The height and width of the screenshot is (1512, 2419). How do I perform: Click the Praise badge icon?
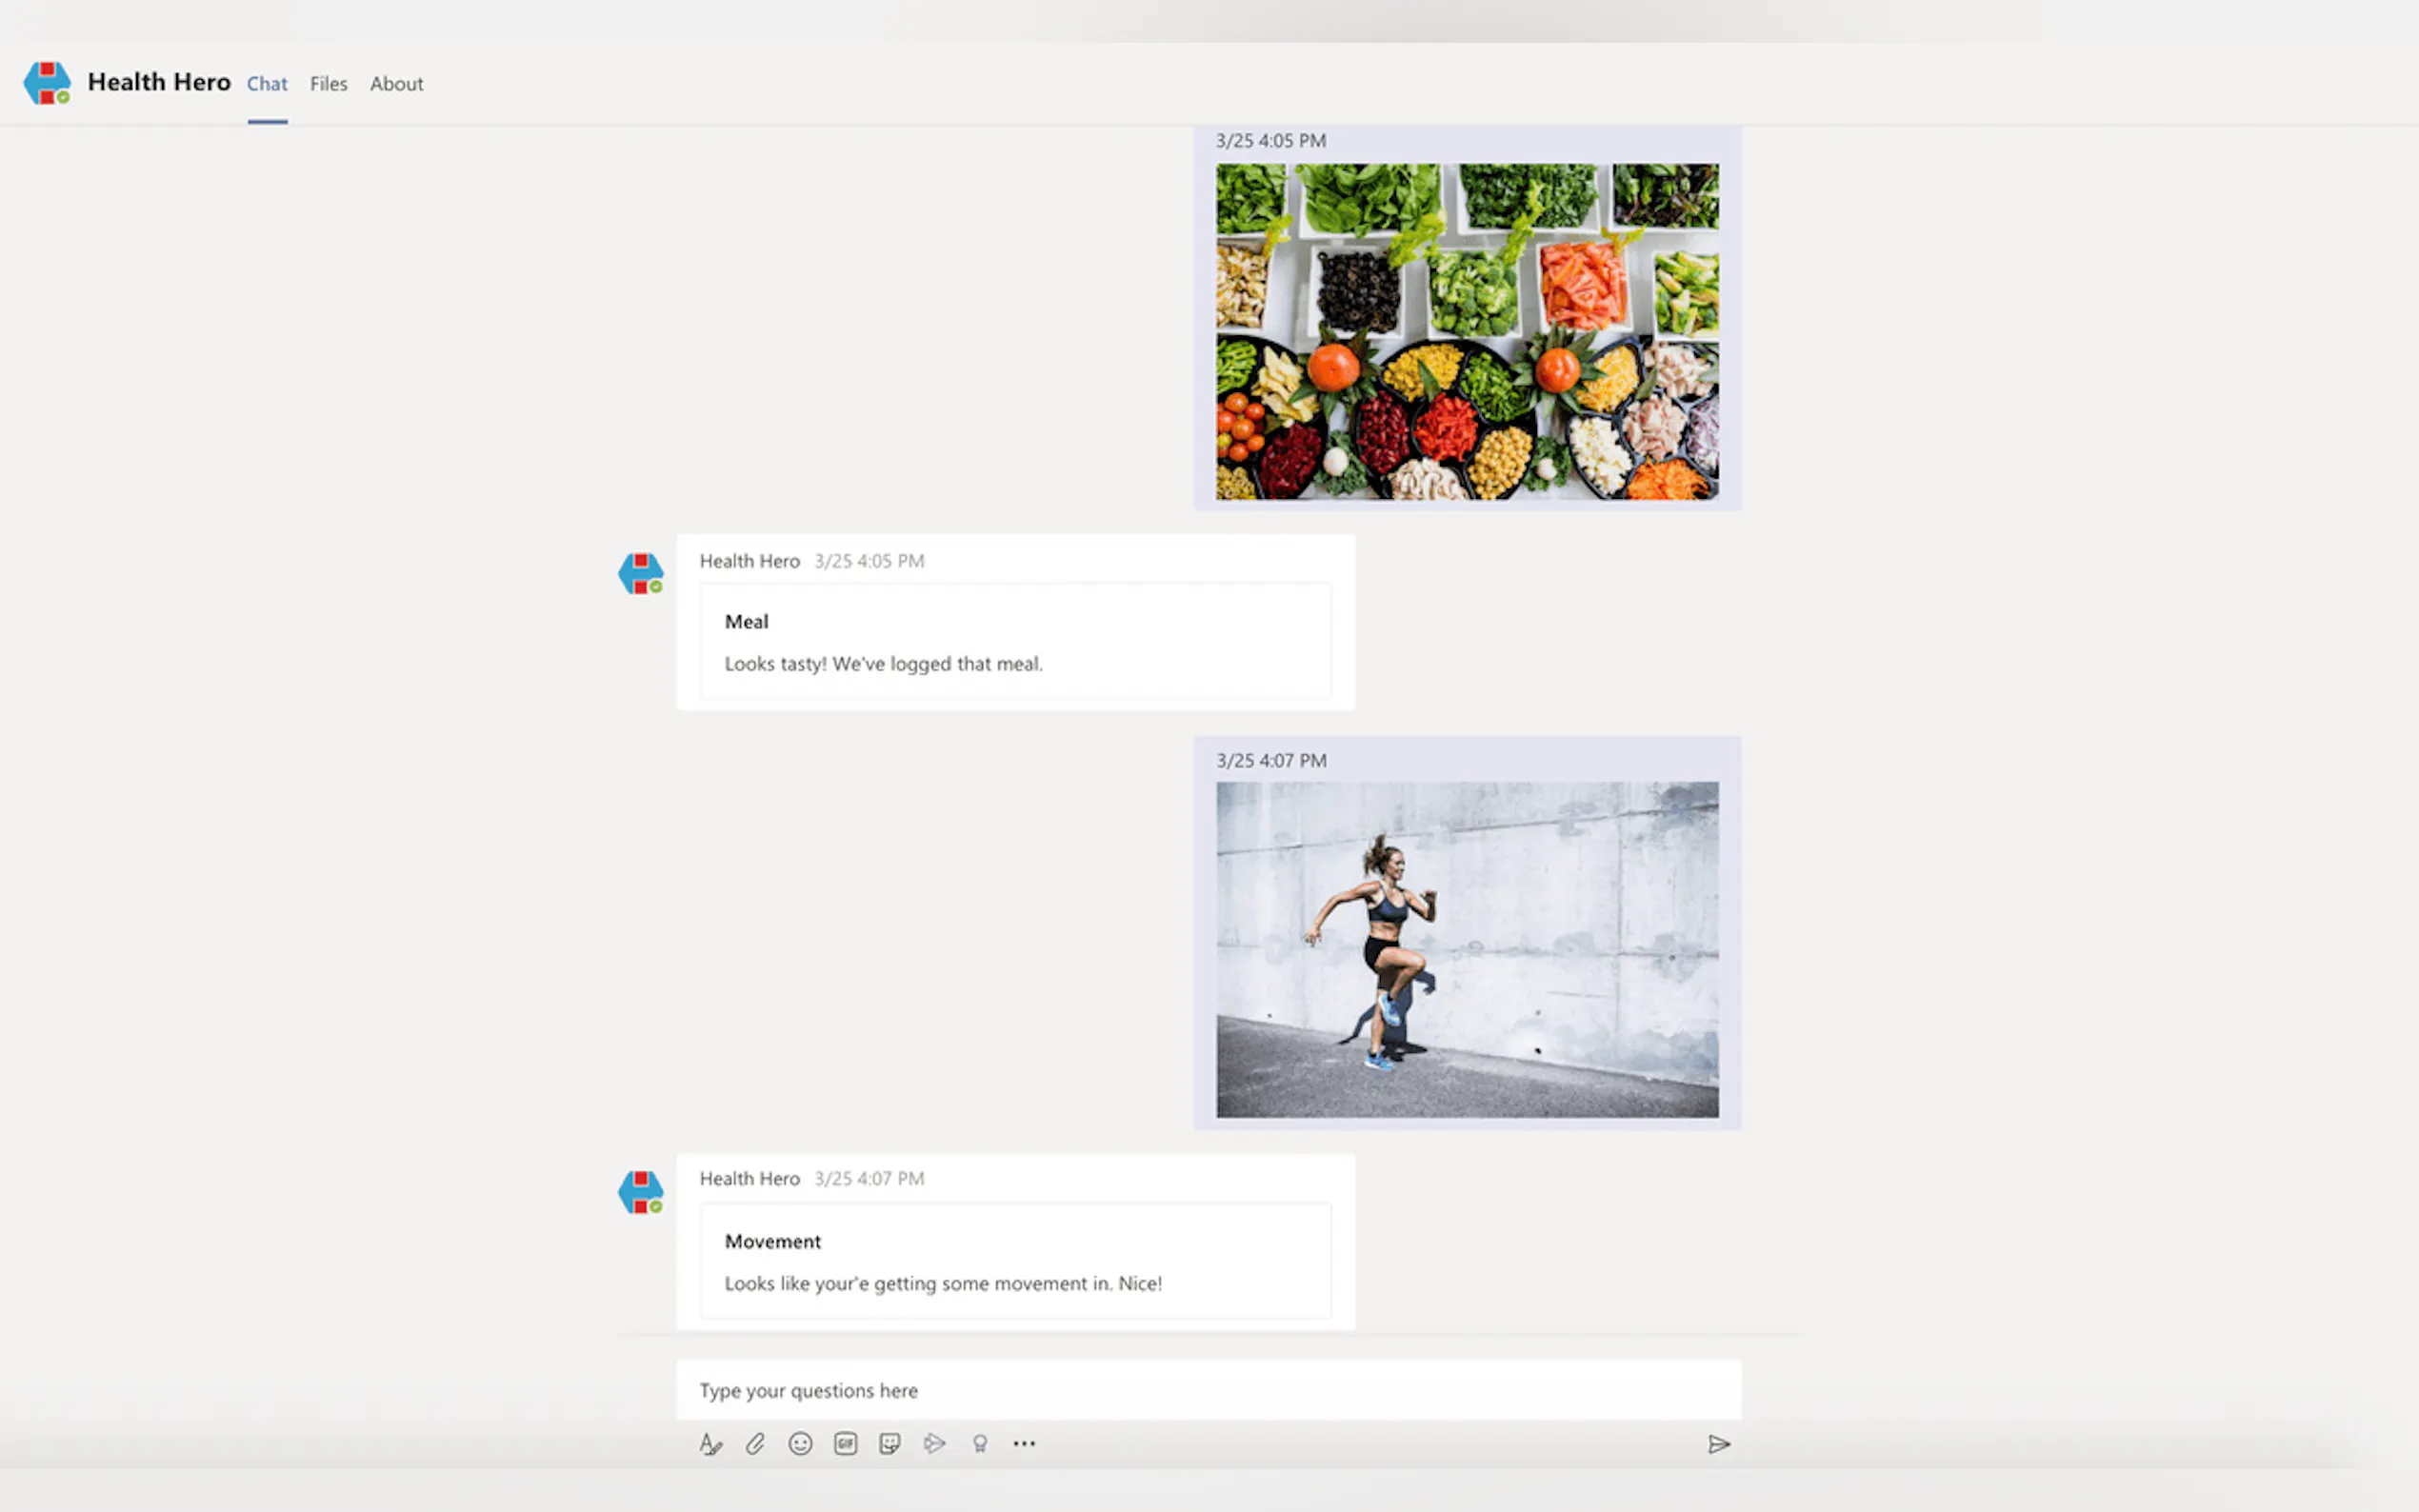click(x=980, y=1444)
